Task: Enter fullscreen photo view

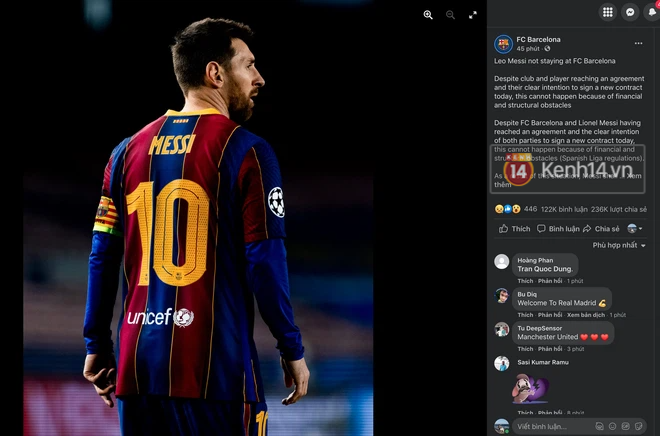Action: click(x=473, y=15)
